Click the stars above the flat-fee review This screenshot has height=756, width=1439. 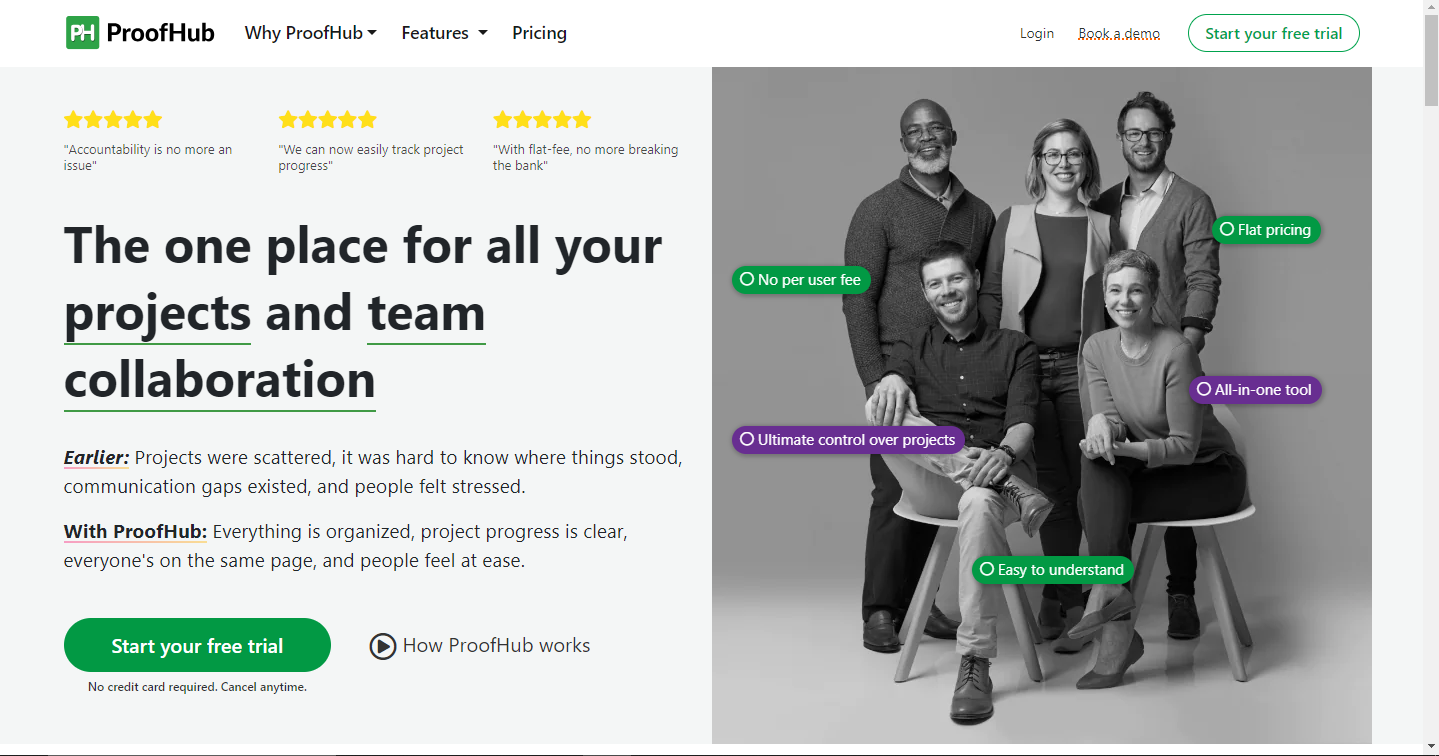[542, 120]
